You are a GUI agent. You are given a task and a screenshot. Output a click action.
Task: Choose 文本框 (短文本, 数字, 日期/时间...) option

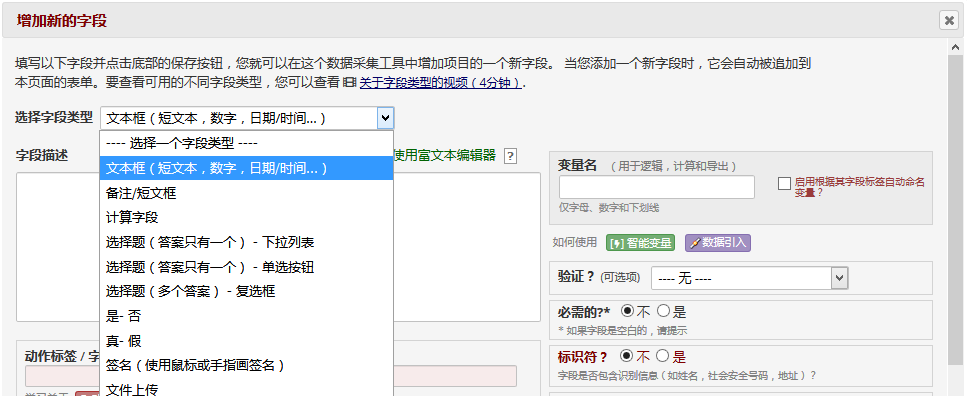pyautogui.click(x=246, y=168)
